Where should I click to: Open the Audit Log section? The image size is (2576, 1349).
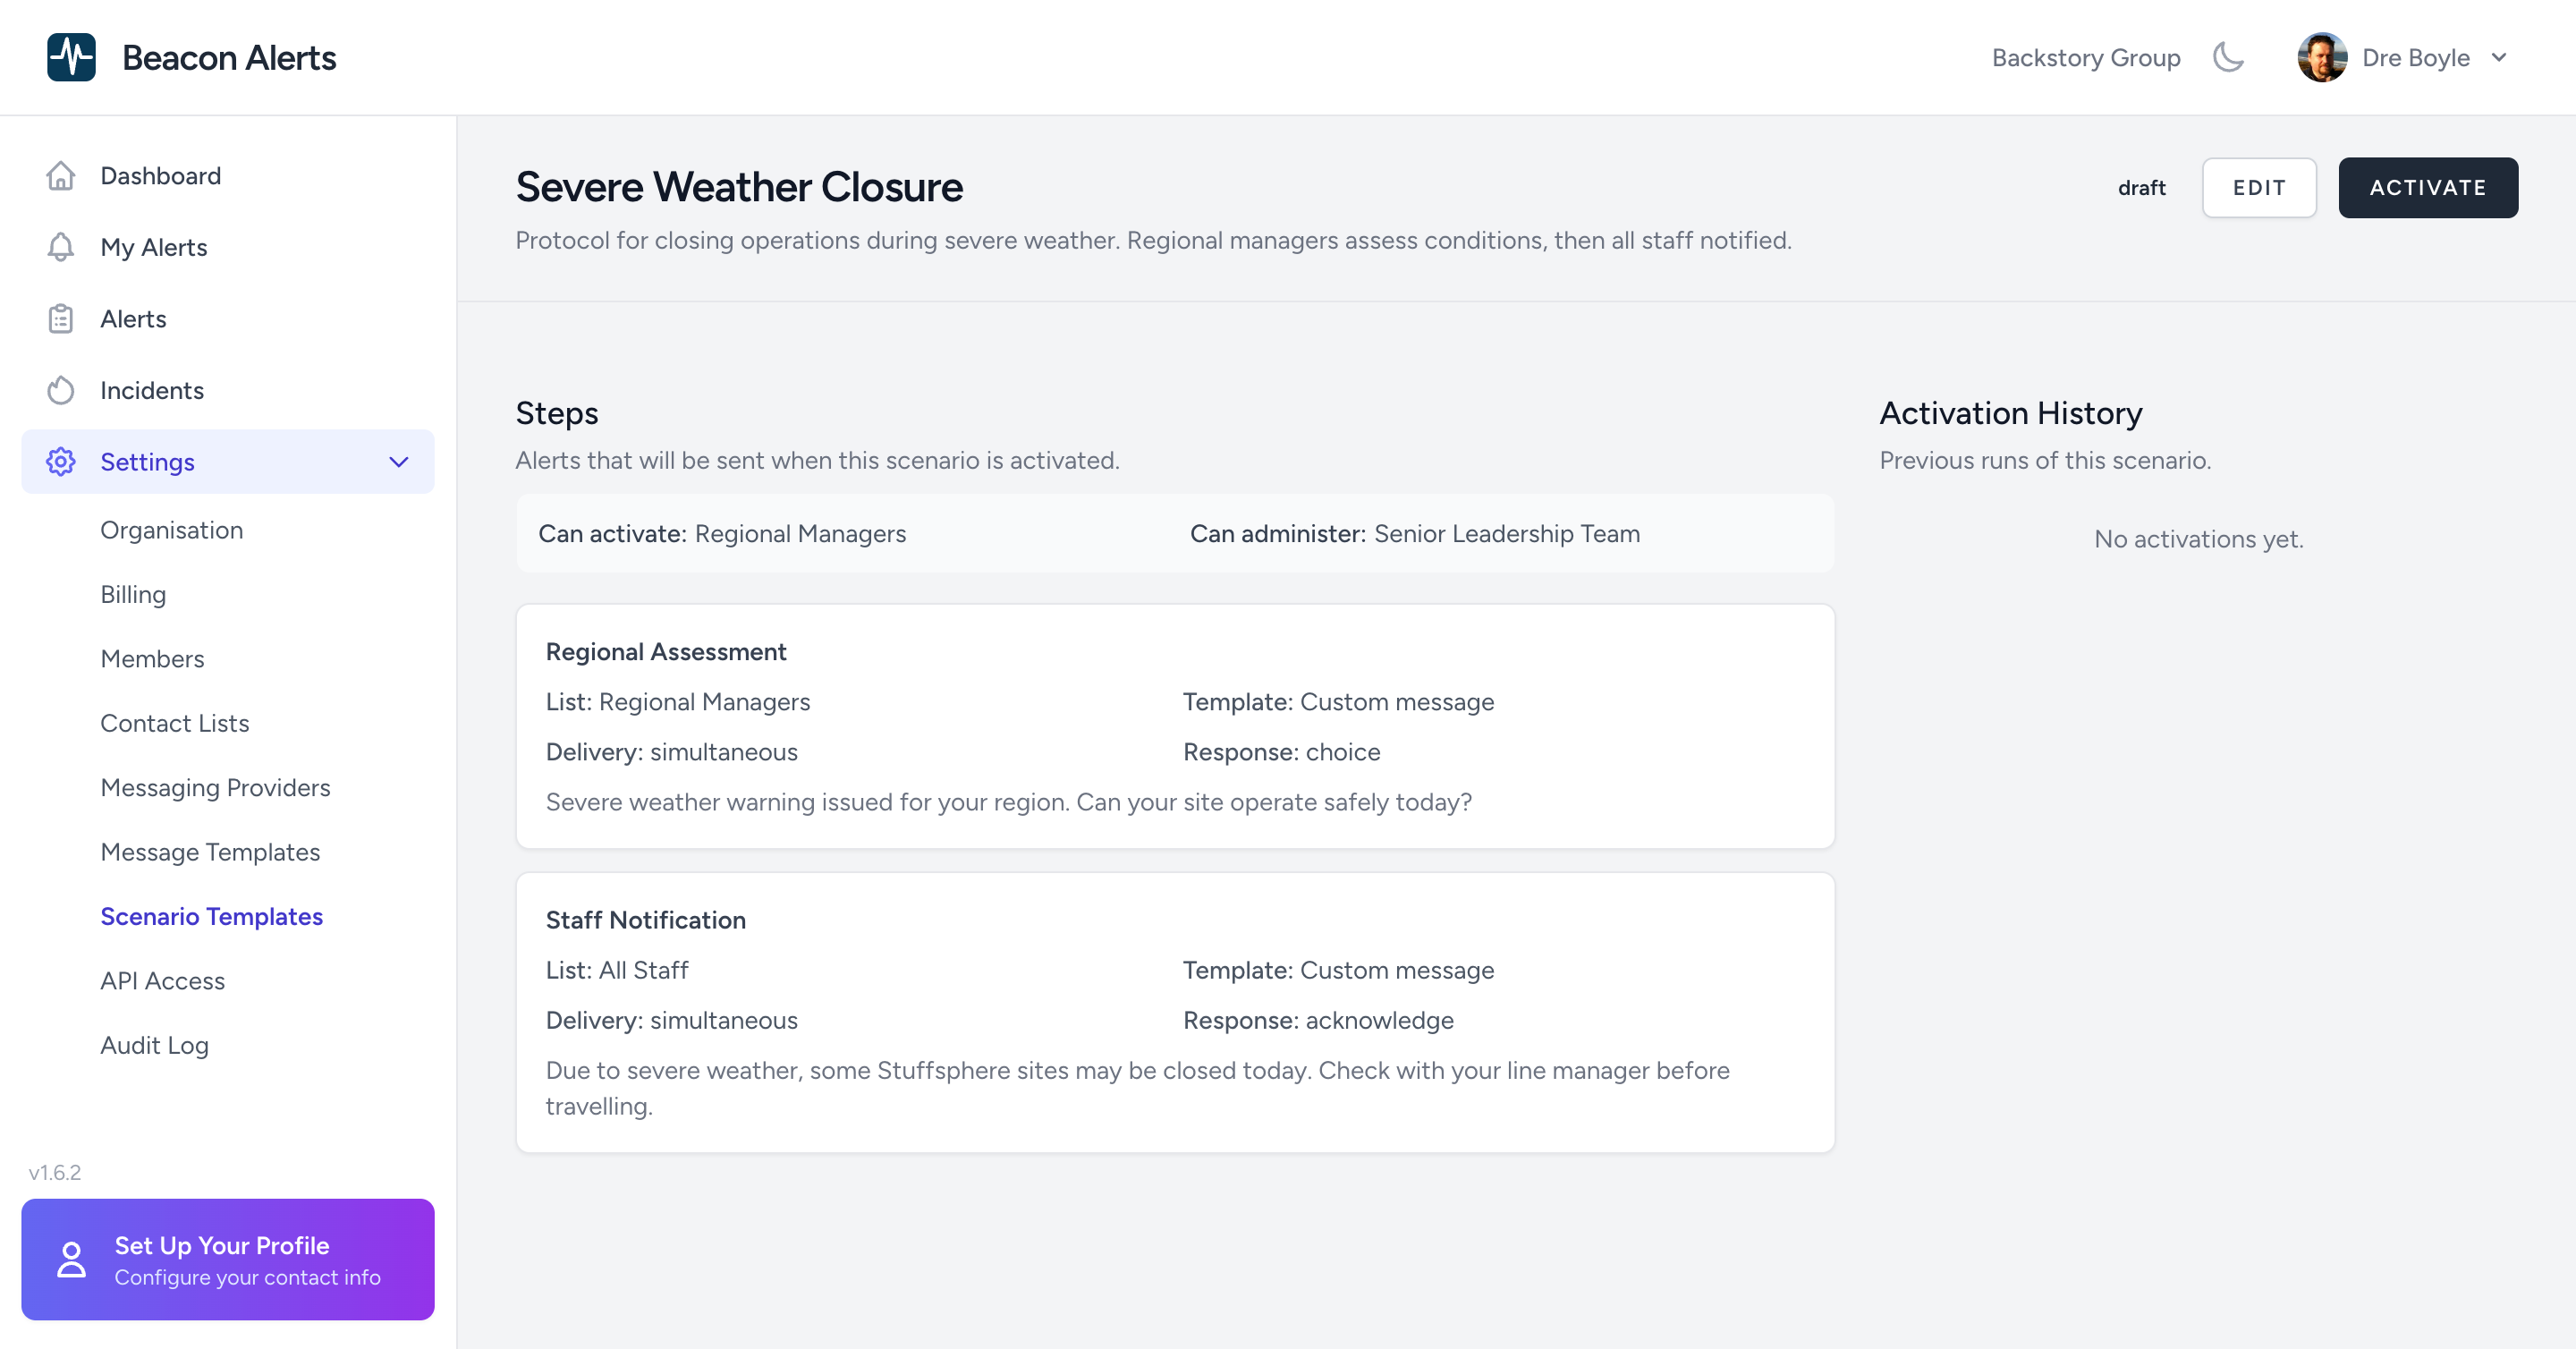click(154, 1045)
